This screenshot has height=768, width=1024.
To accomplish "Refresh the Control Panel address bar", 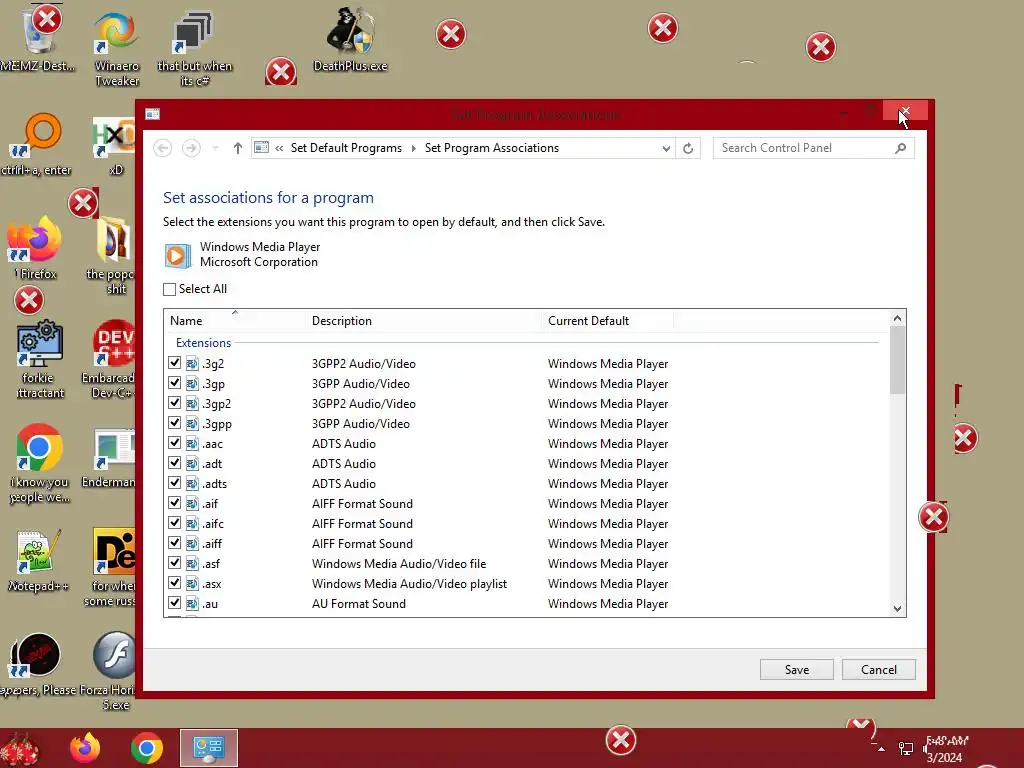I will click(x=688, y=148).
